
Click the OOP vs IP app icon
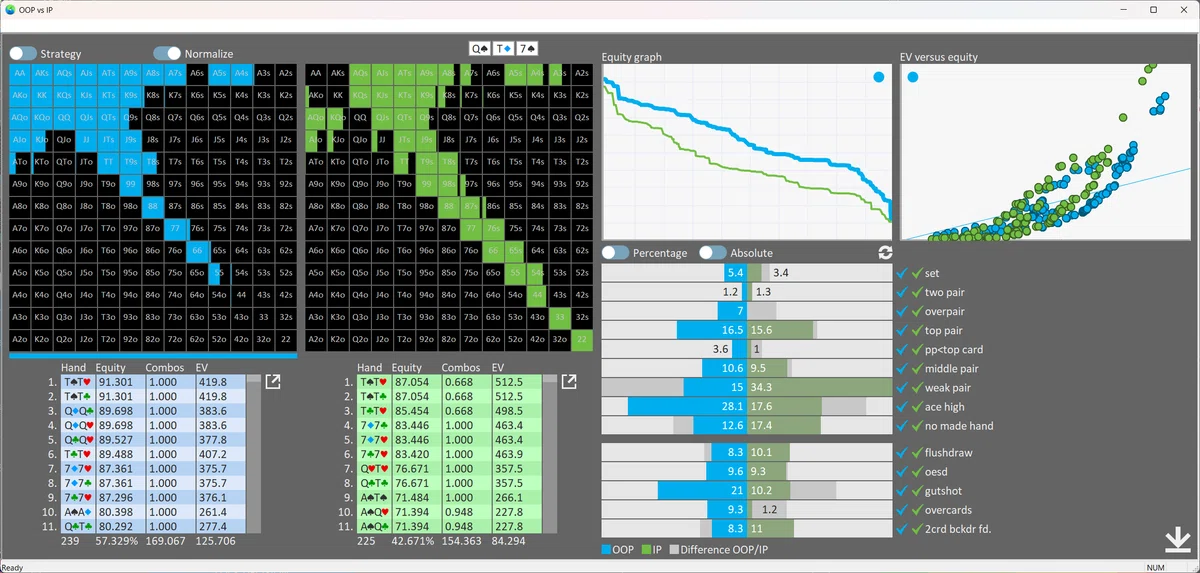(x=10, y=9)
